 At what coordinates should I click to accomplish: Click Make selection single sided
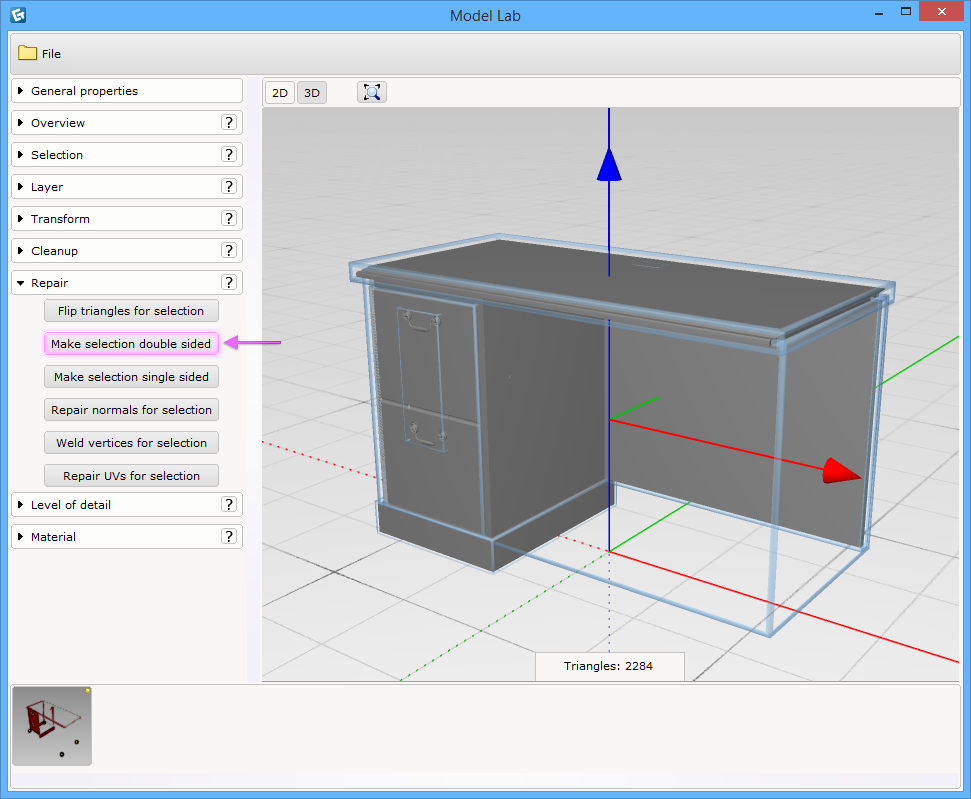tap(131, 377)
